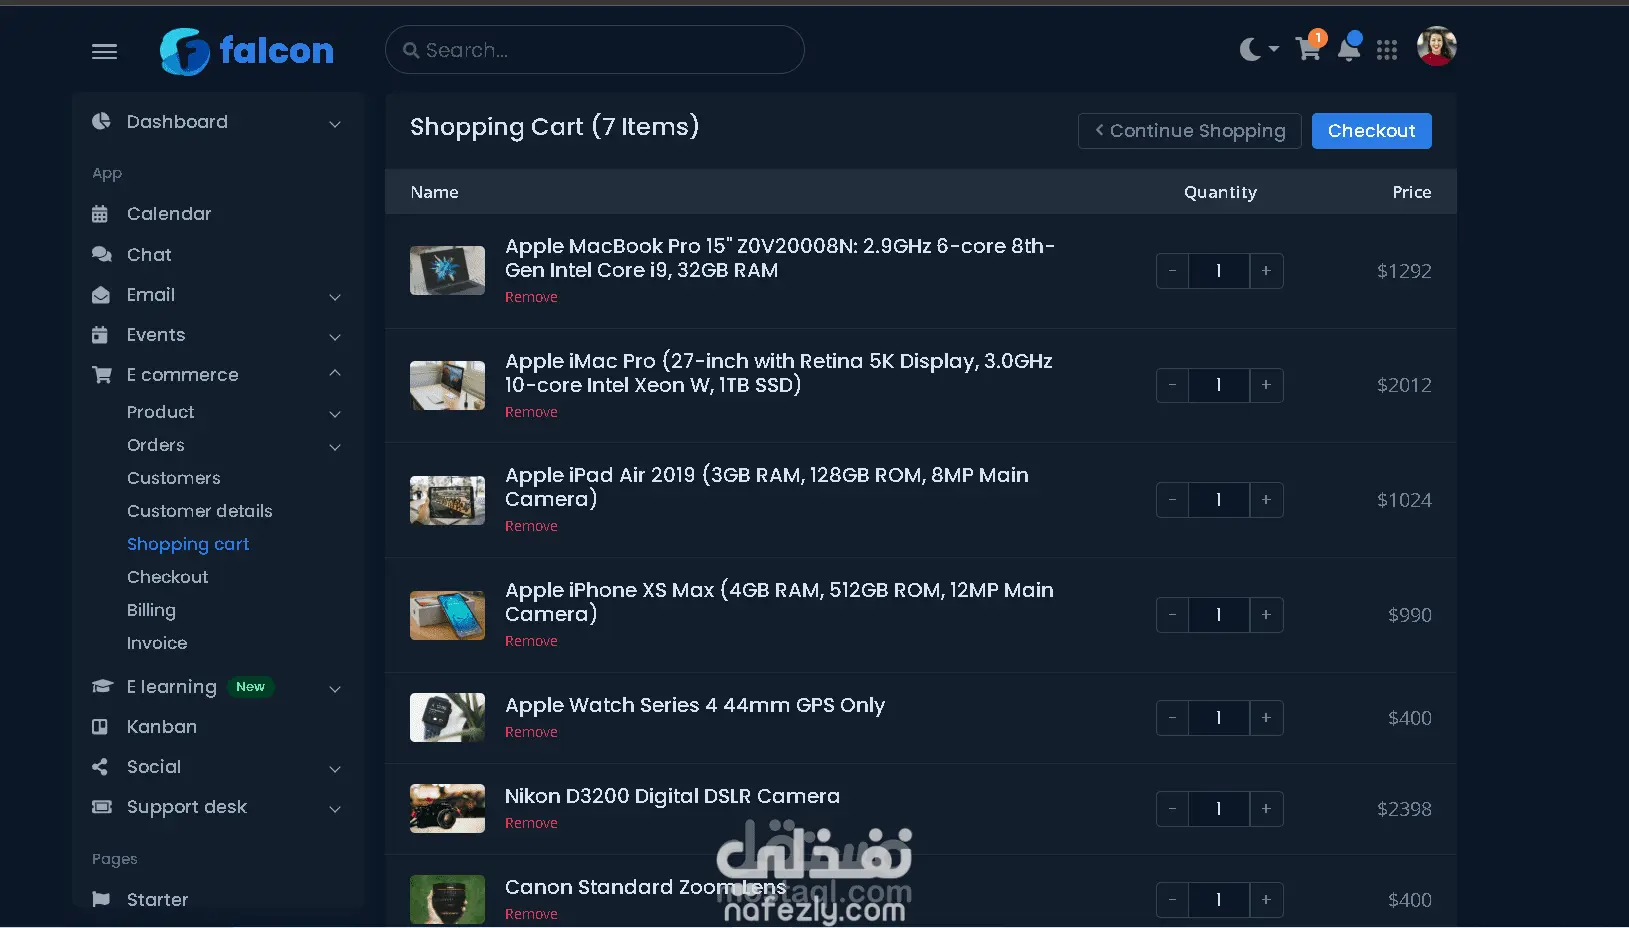This screenshot has height=928, width=1629.
Task: Remove the Apple iMac Pro item
Action: point(531,412)
